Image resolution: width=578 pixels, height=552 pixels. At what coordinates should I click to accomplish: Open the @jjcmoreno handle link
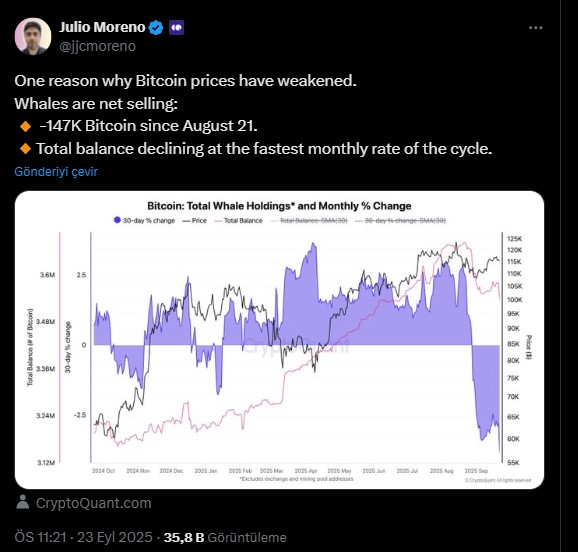click(97, 46)
